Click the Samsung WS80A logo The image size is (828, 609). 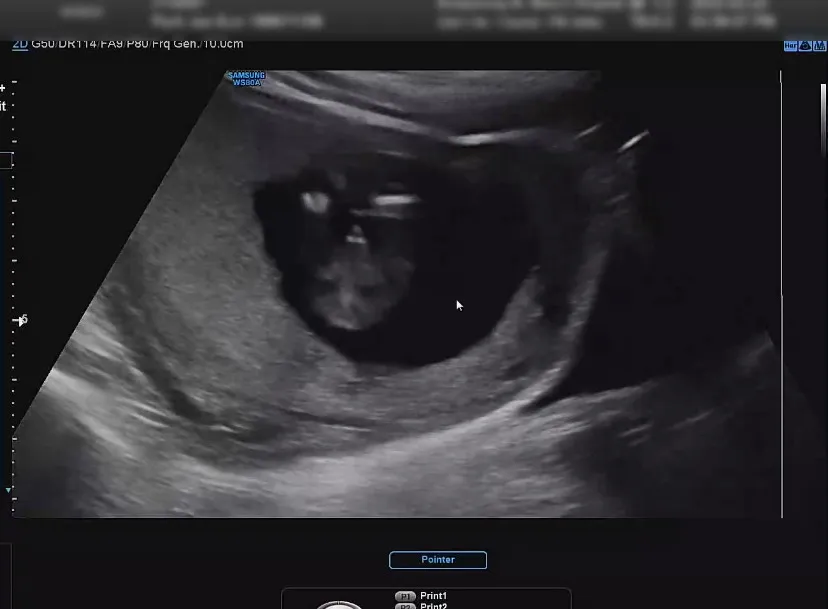(247, 79)
